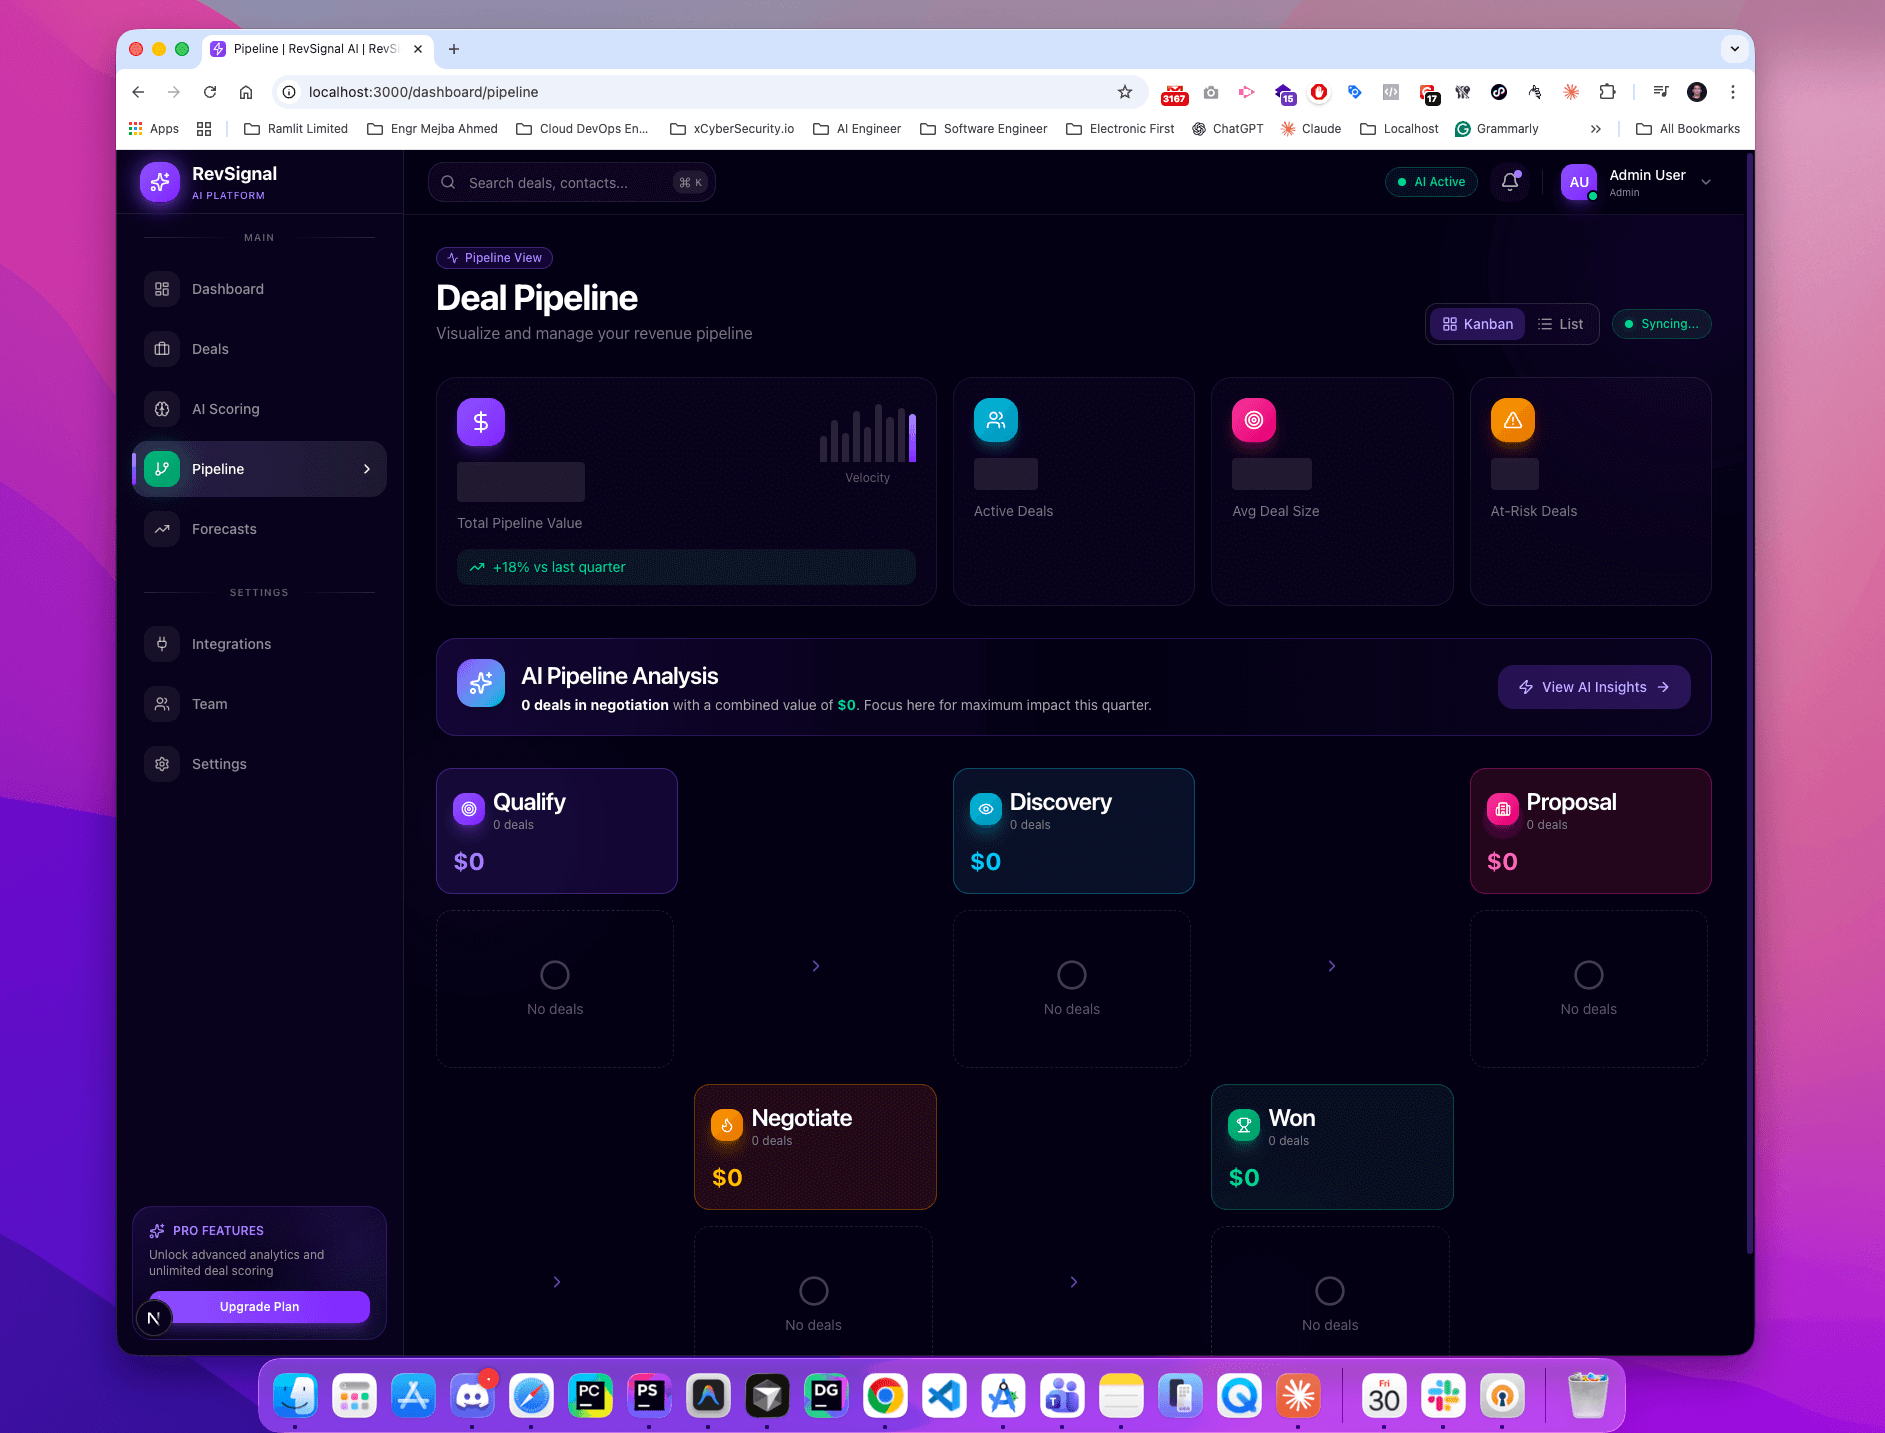Click the Syncing status pill
Viewport: 1885px width, 1433px height.
1661,323
